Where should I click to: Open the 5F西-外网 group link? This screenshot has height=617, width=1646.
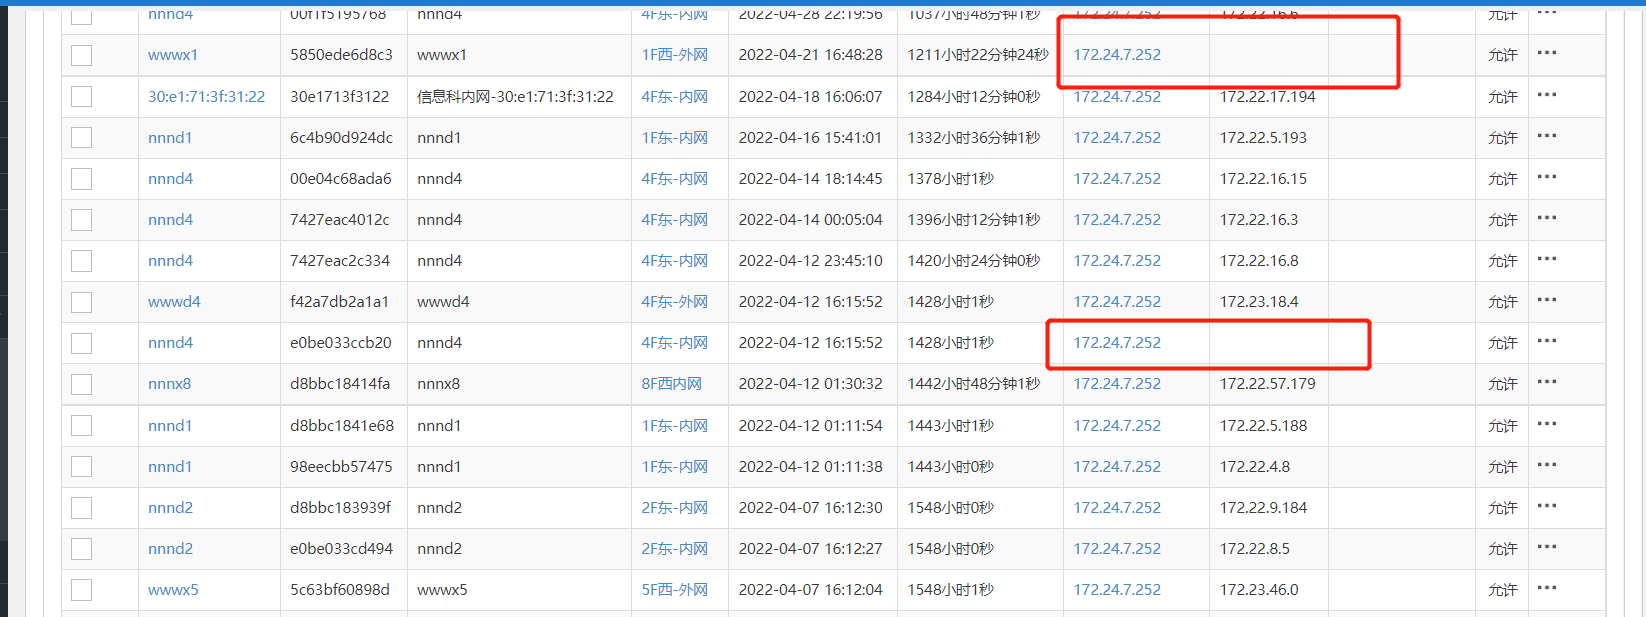[x=675, y=590]
